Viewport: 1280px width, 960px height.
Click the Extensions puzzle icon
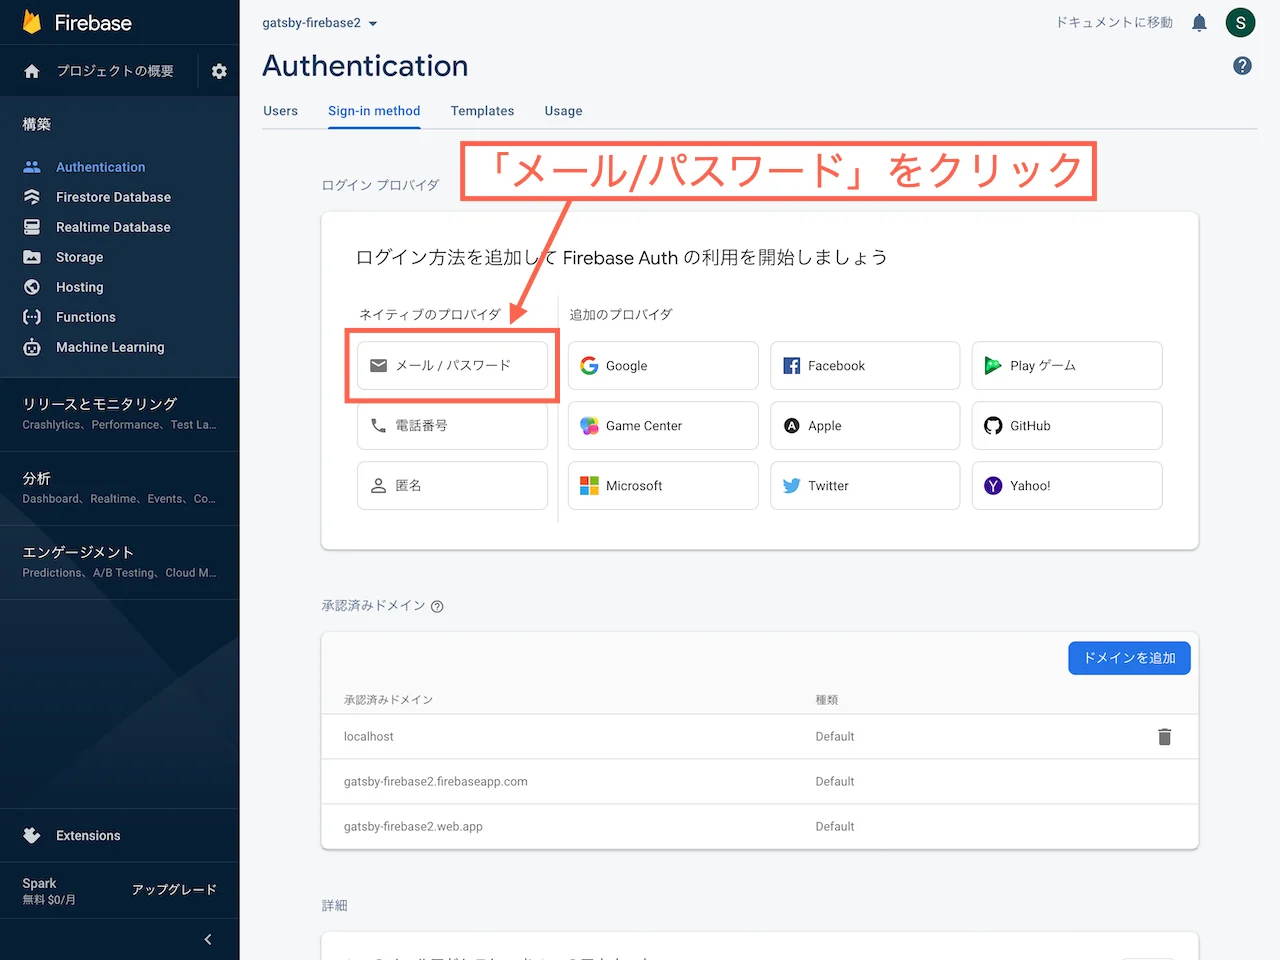pyautogui.click(x=31, y=835)
